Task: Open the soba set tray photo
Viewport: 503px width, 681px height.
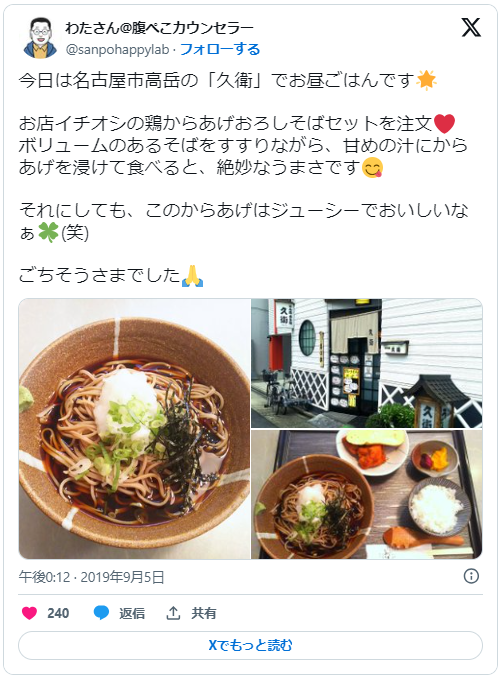Action: 367,494
